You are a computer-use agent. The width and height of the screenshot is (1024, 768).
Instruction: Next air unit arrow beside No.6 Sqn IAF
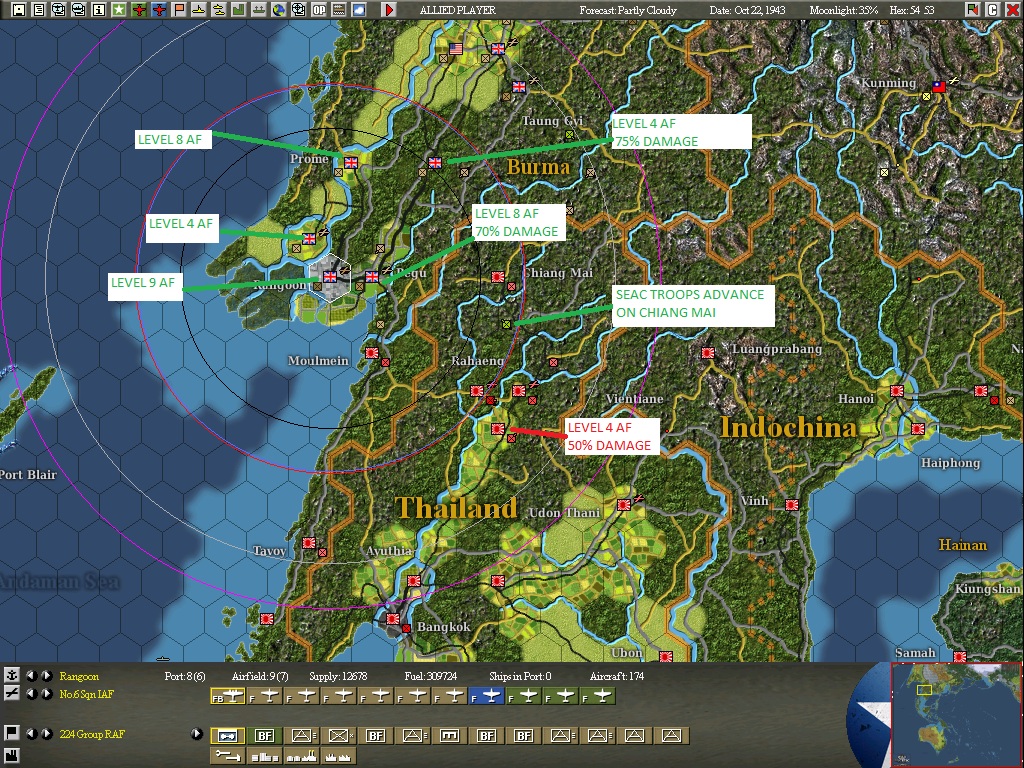pyautogui.click(x=46, y=694)
